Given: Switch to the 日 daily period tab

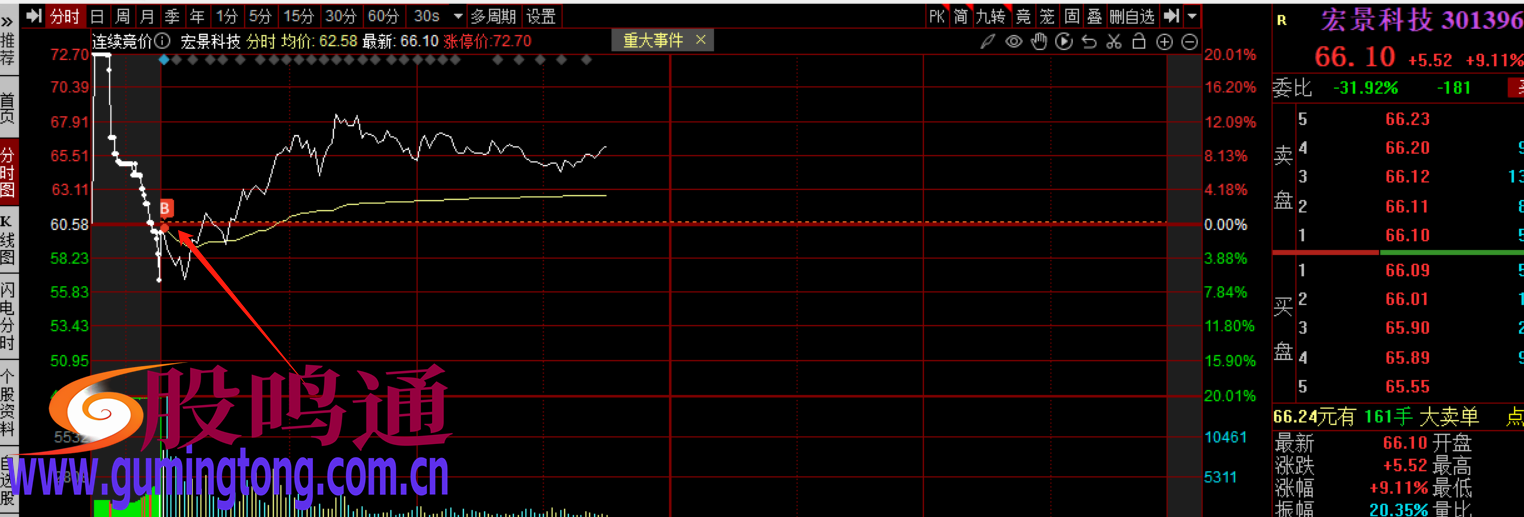Looking at the screenshot, I should tap(97, 16).
